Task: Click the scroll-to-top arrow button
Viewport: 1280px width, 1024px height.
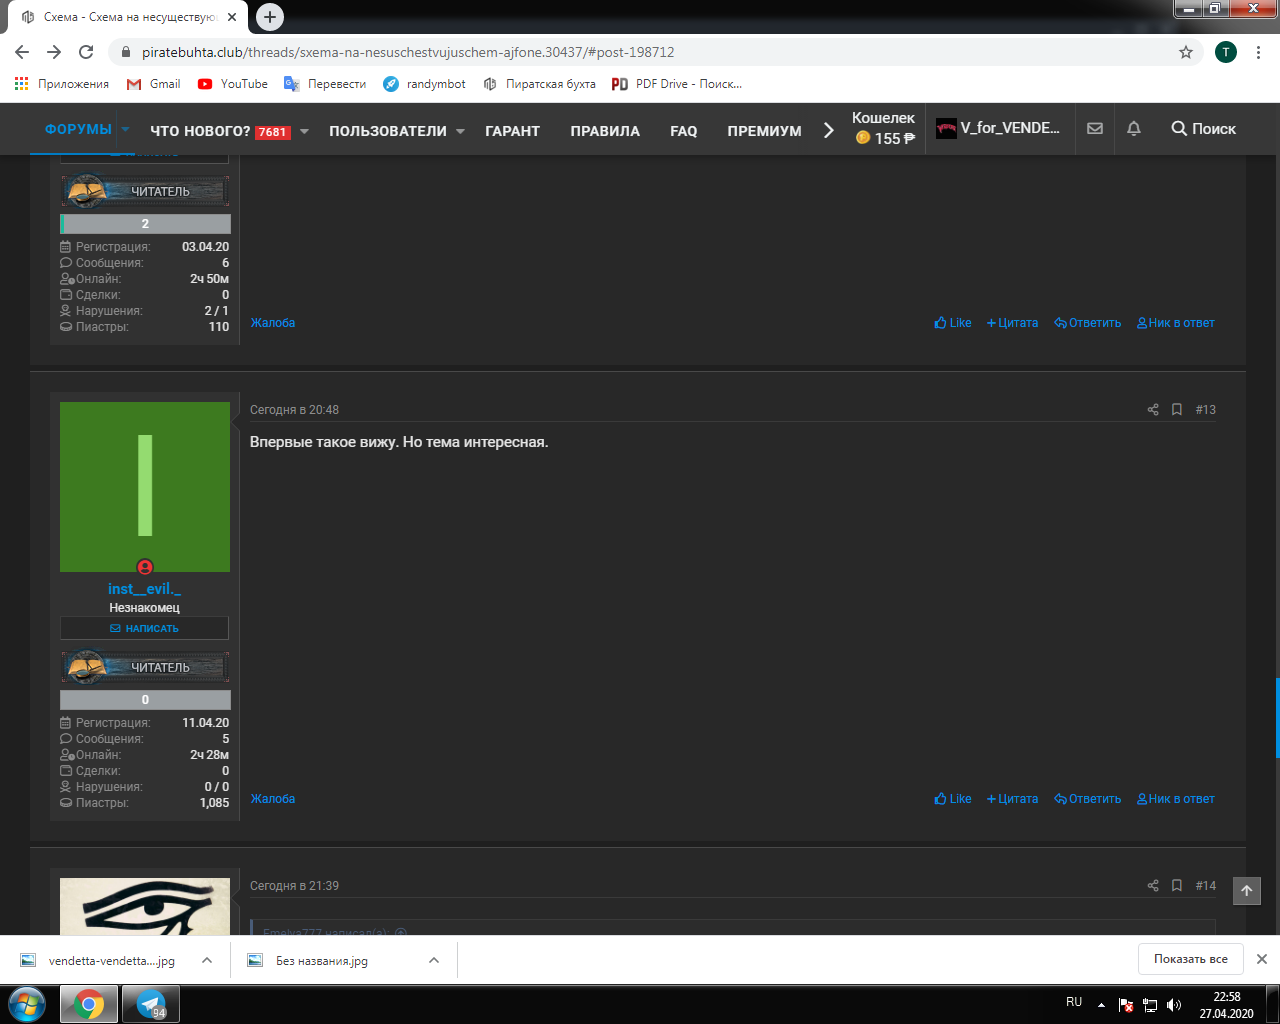Action: click(x=1247, y=891)
